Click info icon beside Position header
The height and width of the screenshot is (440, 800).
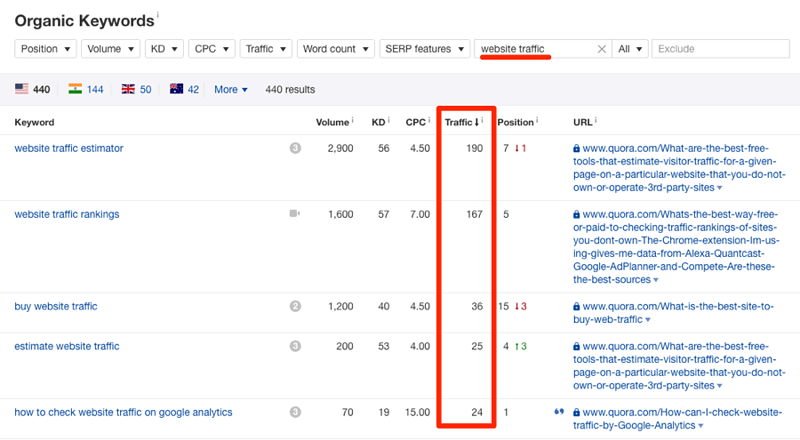click(x=537, y=120)
